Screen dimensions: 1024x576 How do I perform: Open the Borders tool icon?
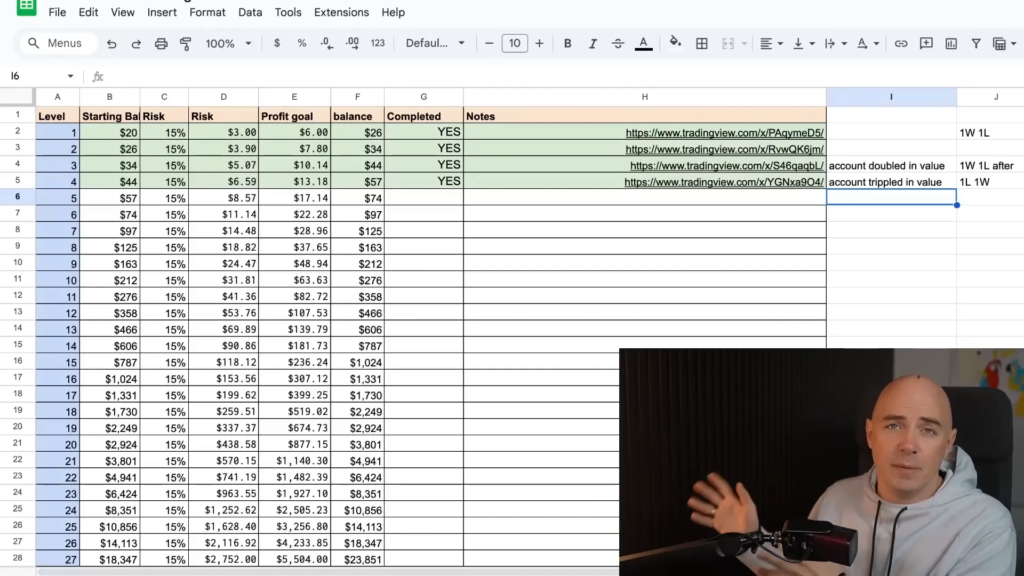pos(702,44)
